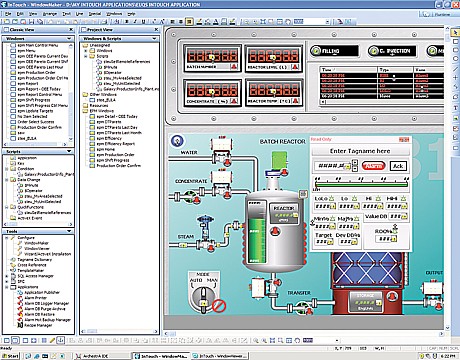Click the pencil icon in bottom toolbar

tap(52, 340)
